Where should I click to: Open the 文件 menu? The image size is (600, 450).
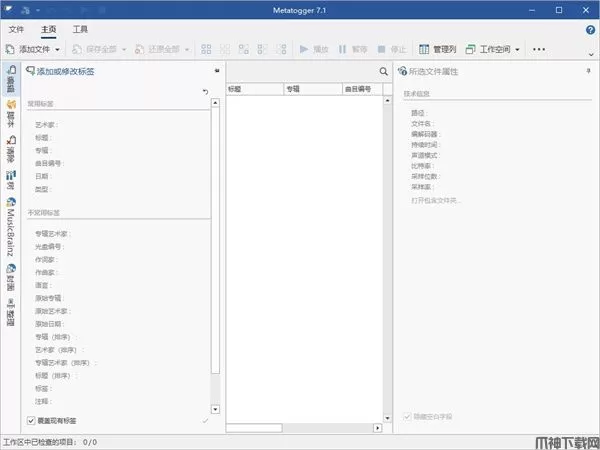tap(16, 30)
